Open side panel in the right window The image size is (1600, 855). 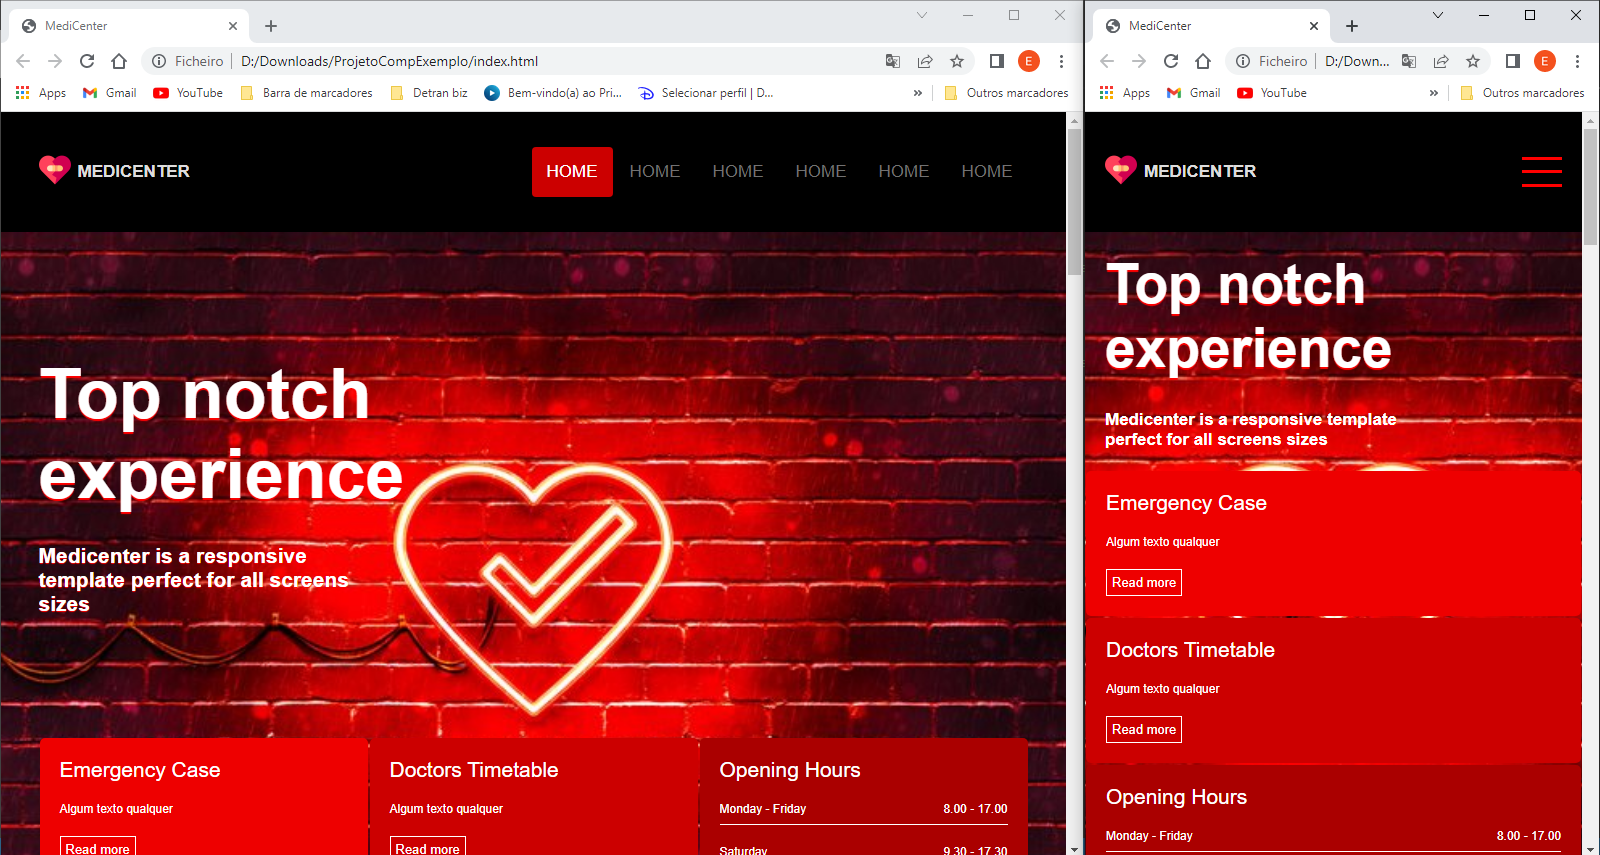1513,61
